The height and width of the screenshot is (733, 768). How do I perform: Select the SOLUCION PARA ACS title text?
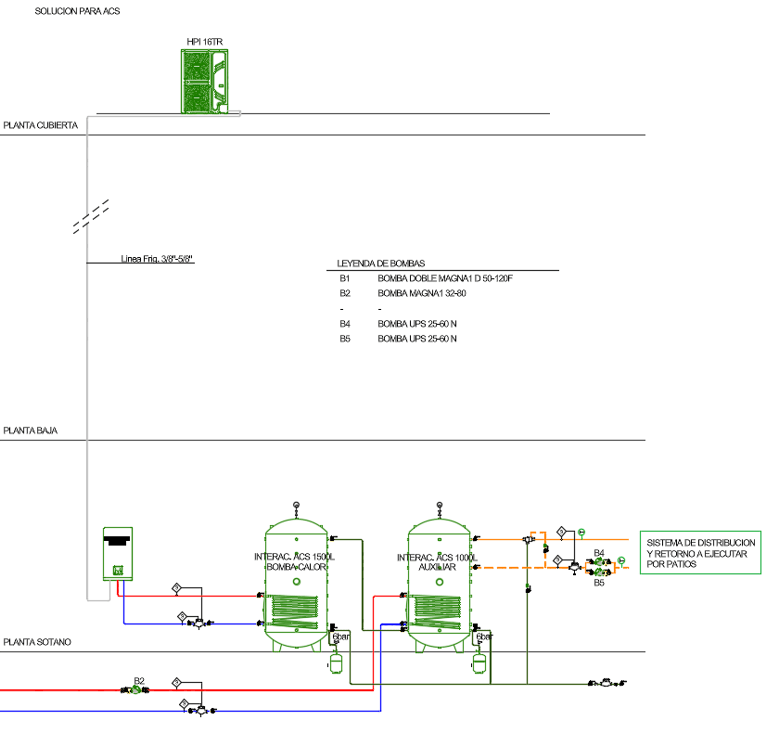(77, 11)
